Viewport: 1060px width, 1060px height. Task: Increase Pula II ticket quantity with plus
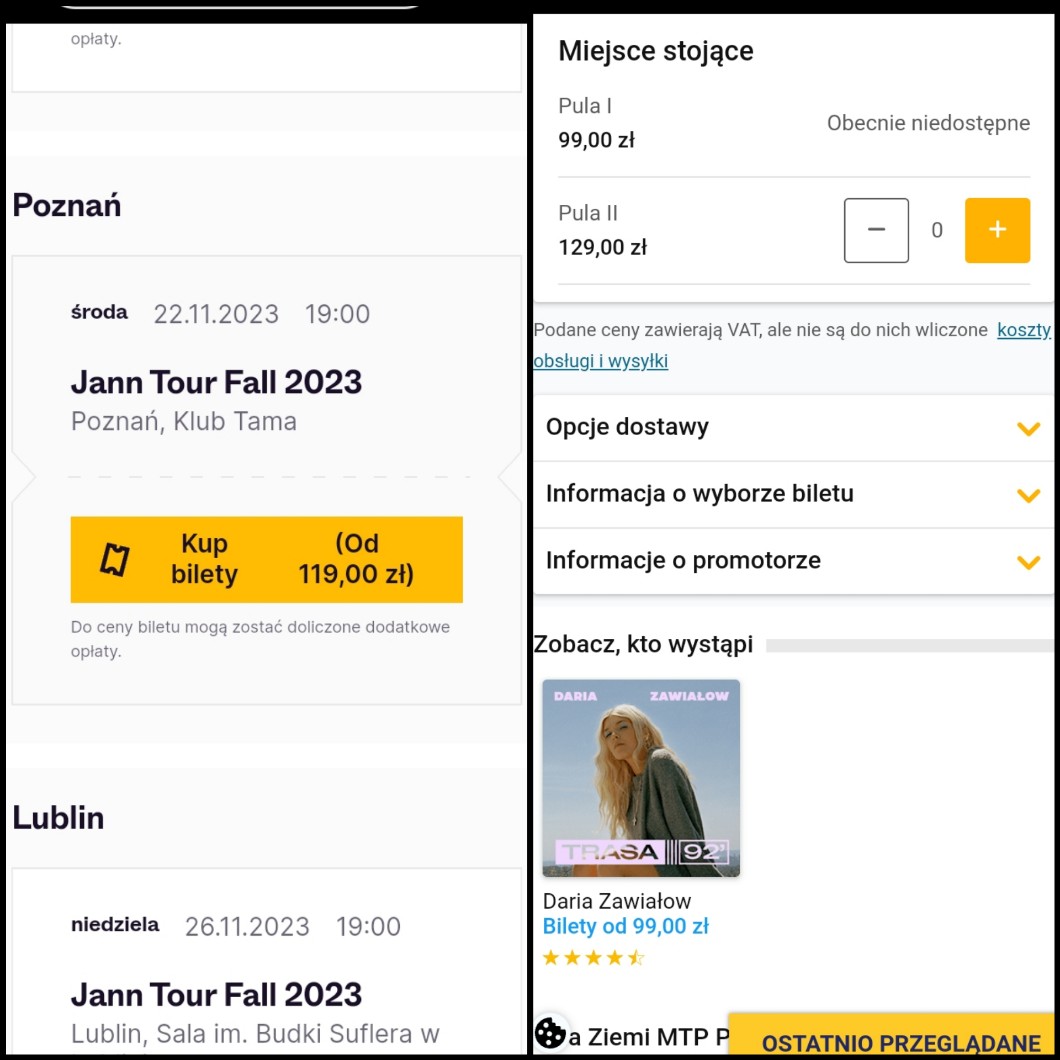pos(996,230)
